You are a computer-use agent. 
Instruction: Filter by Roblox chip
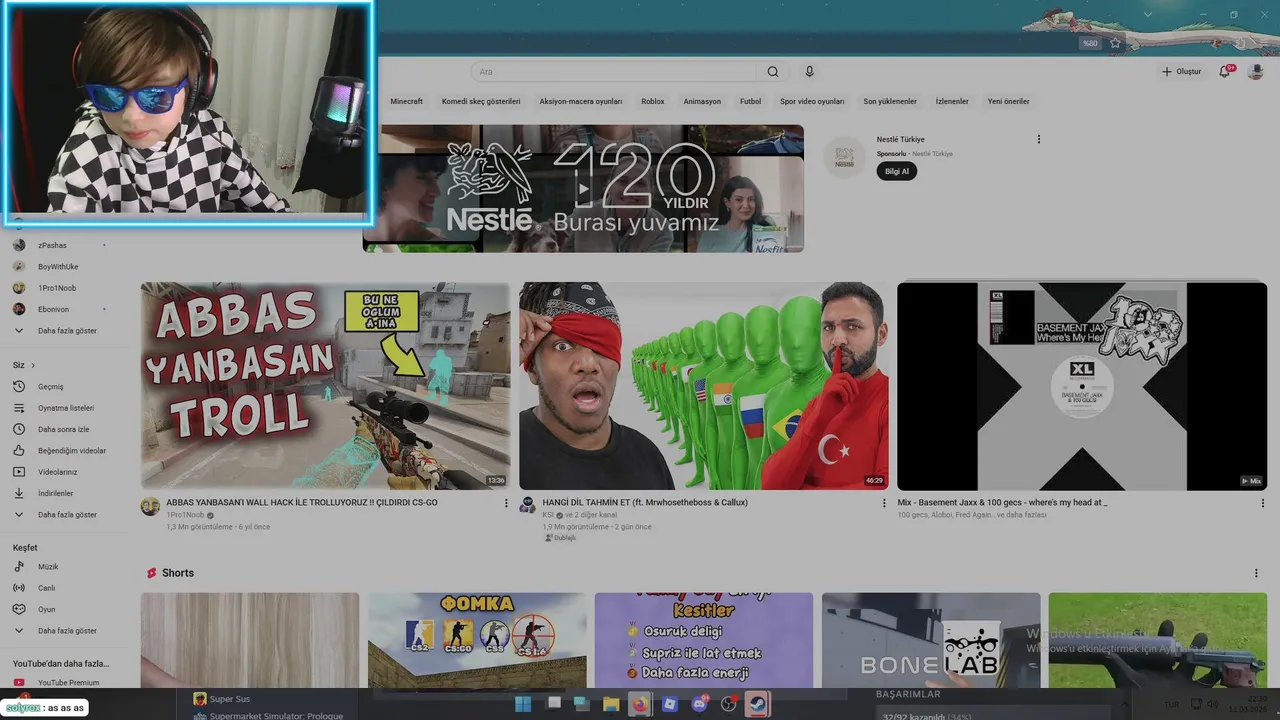pos(653,101)
